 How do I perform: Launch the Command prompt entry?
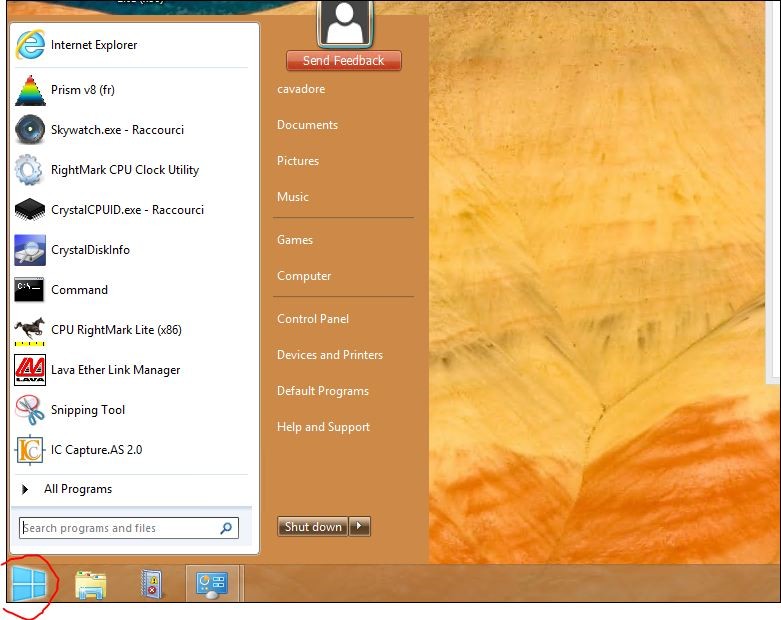point(79,290)
